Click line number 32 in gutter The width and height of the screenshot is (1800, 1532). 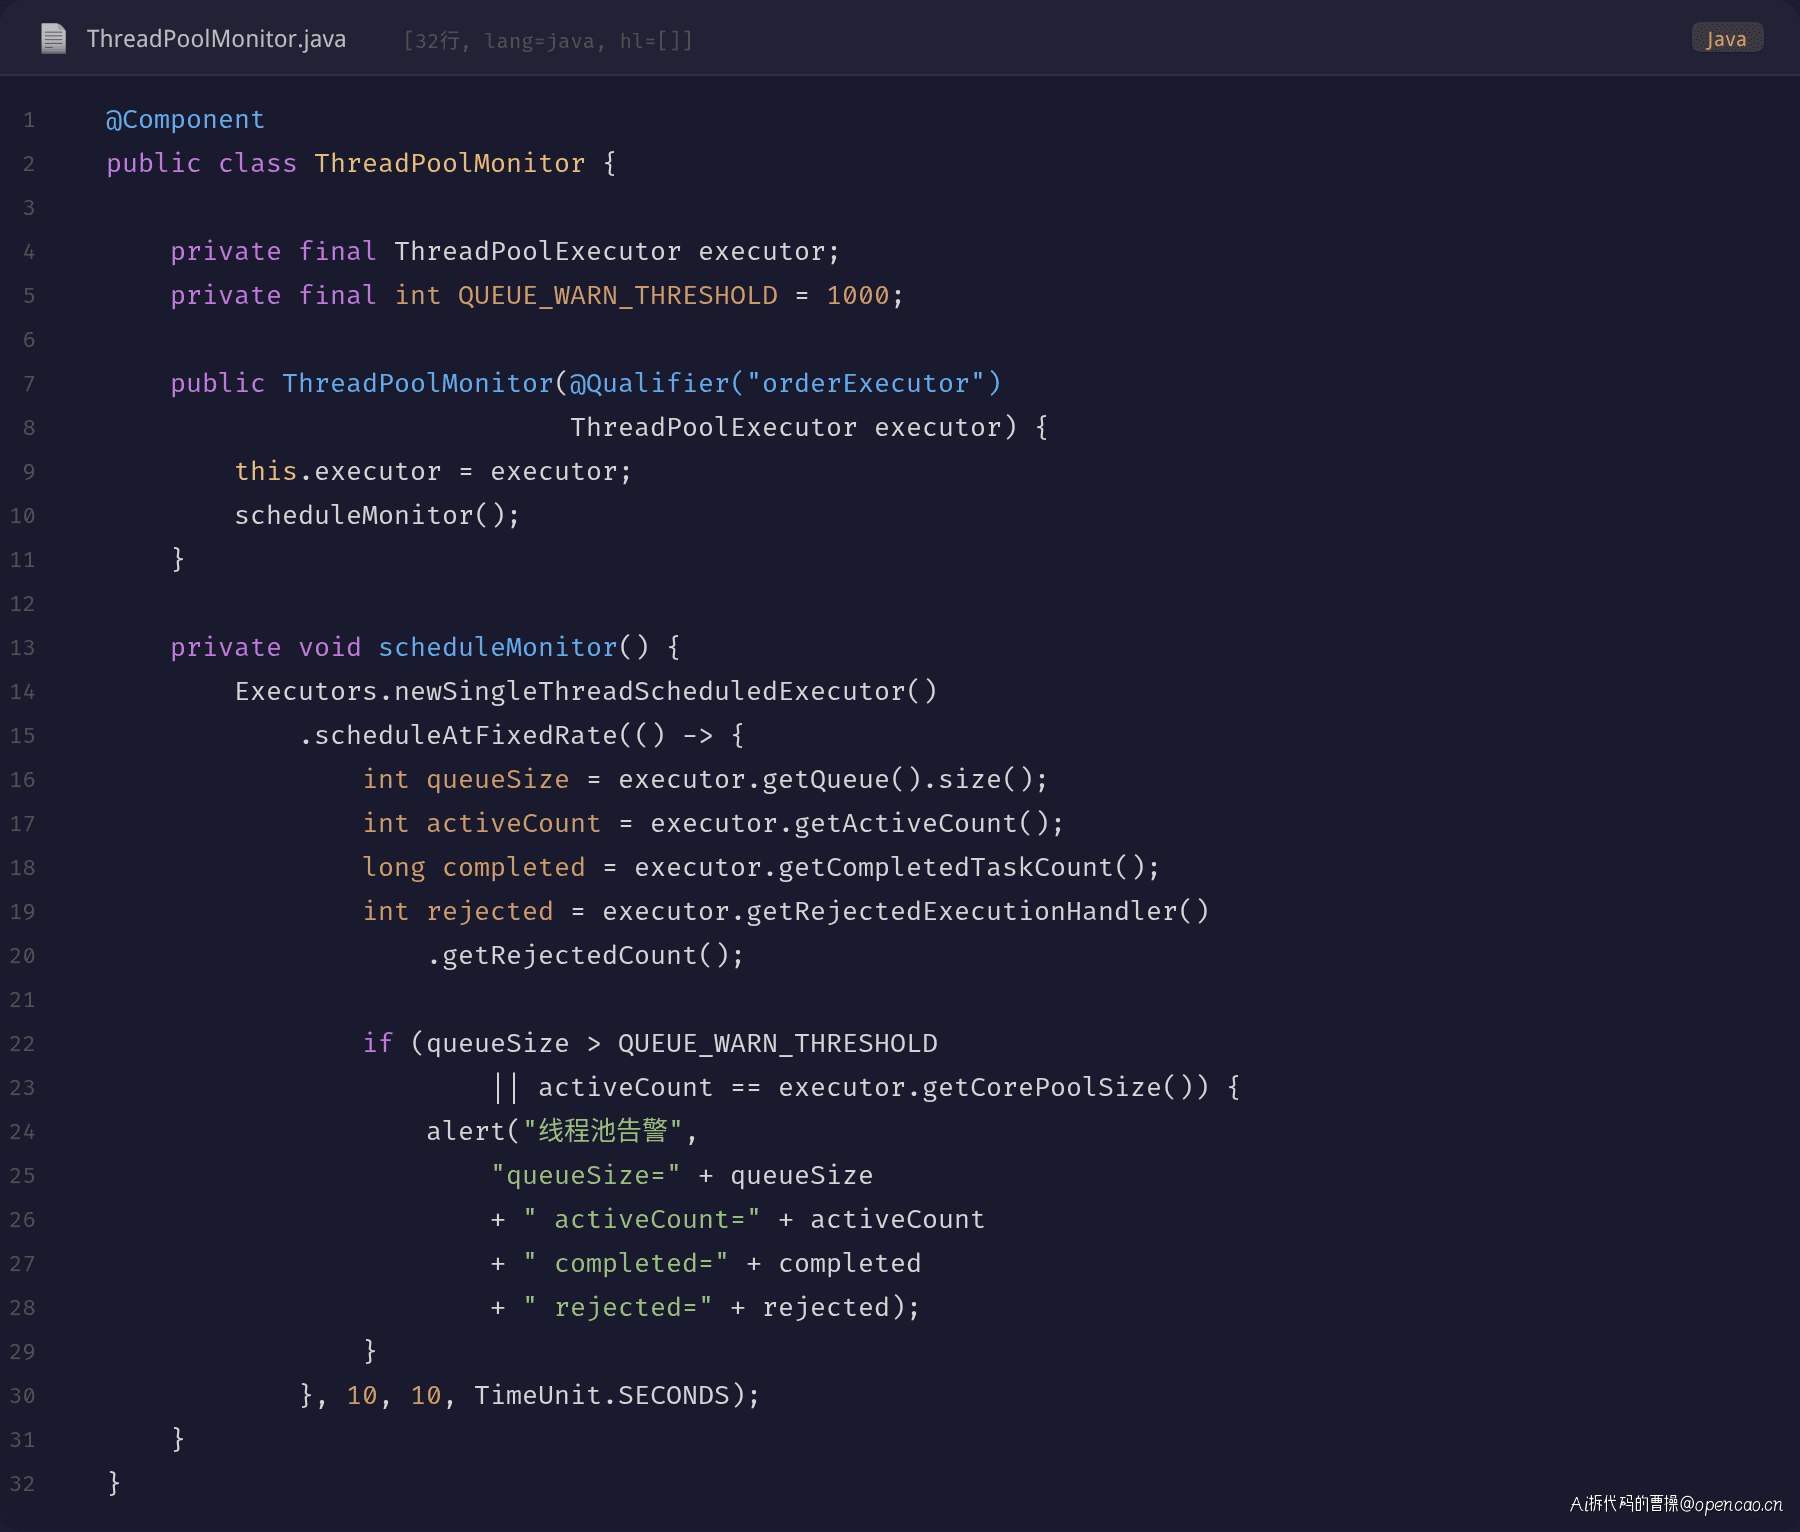(22, 1484)
